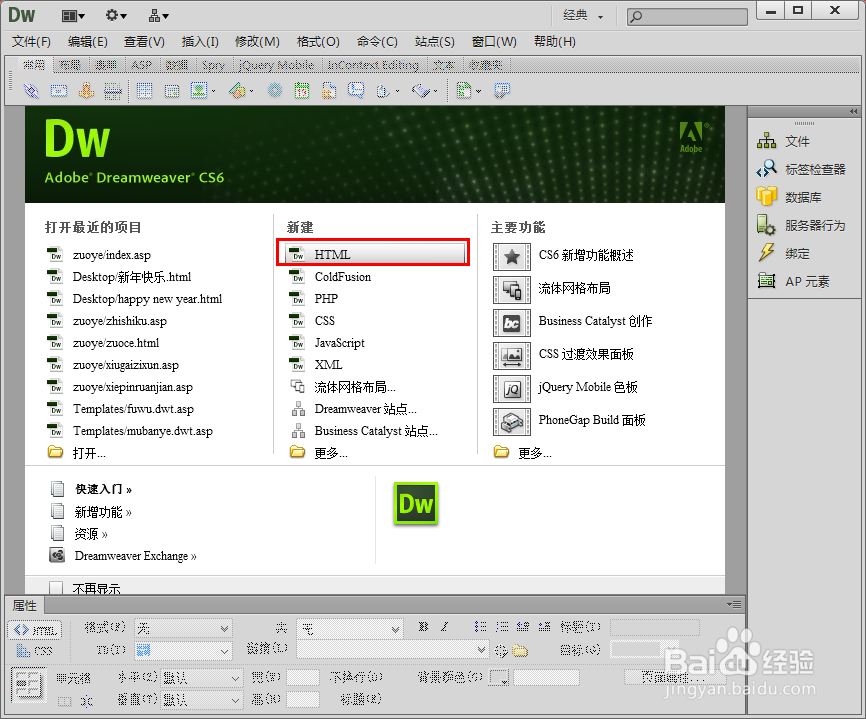Click the Head tags icon
The height and width of the screenshot is (719, 866).
pos(383,90)
